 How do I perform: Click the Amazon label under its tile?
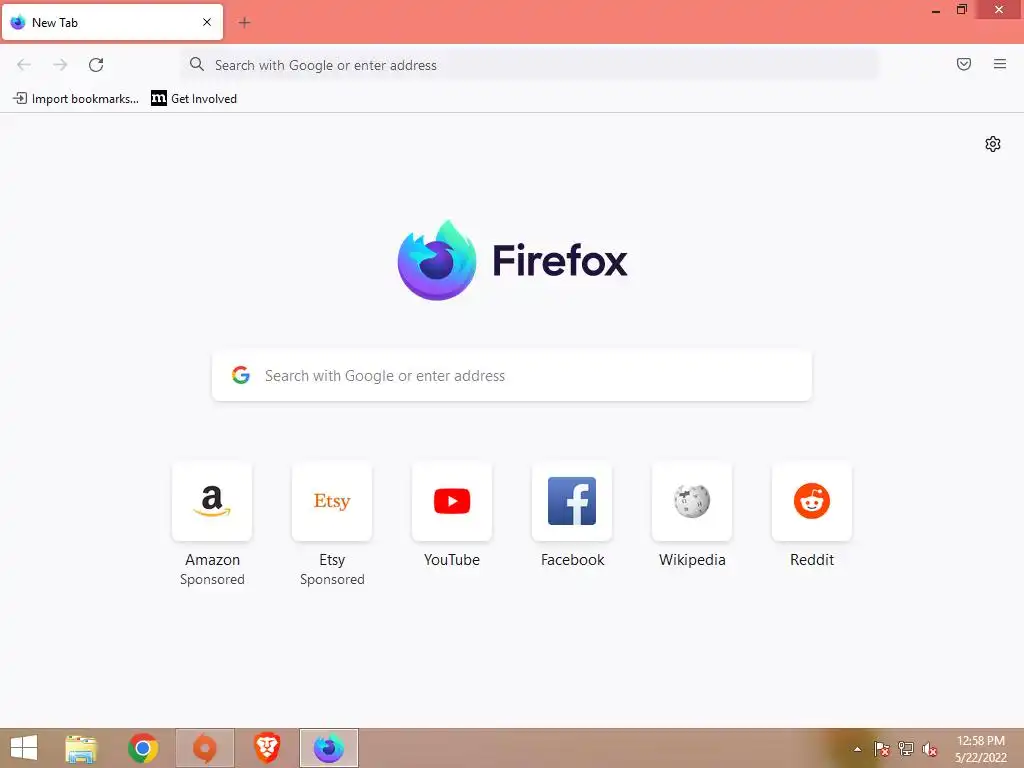coord(212,560)
